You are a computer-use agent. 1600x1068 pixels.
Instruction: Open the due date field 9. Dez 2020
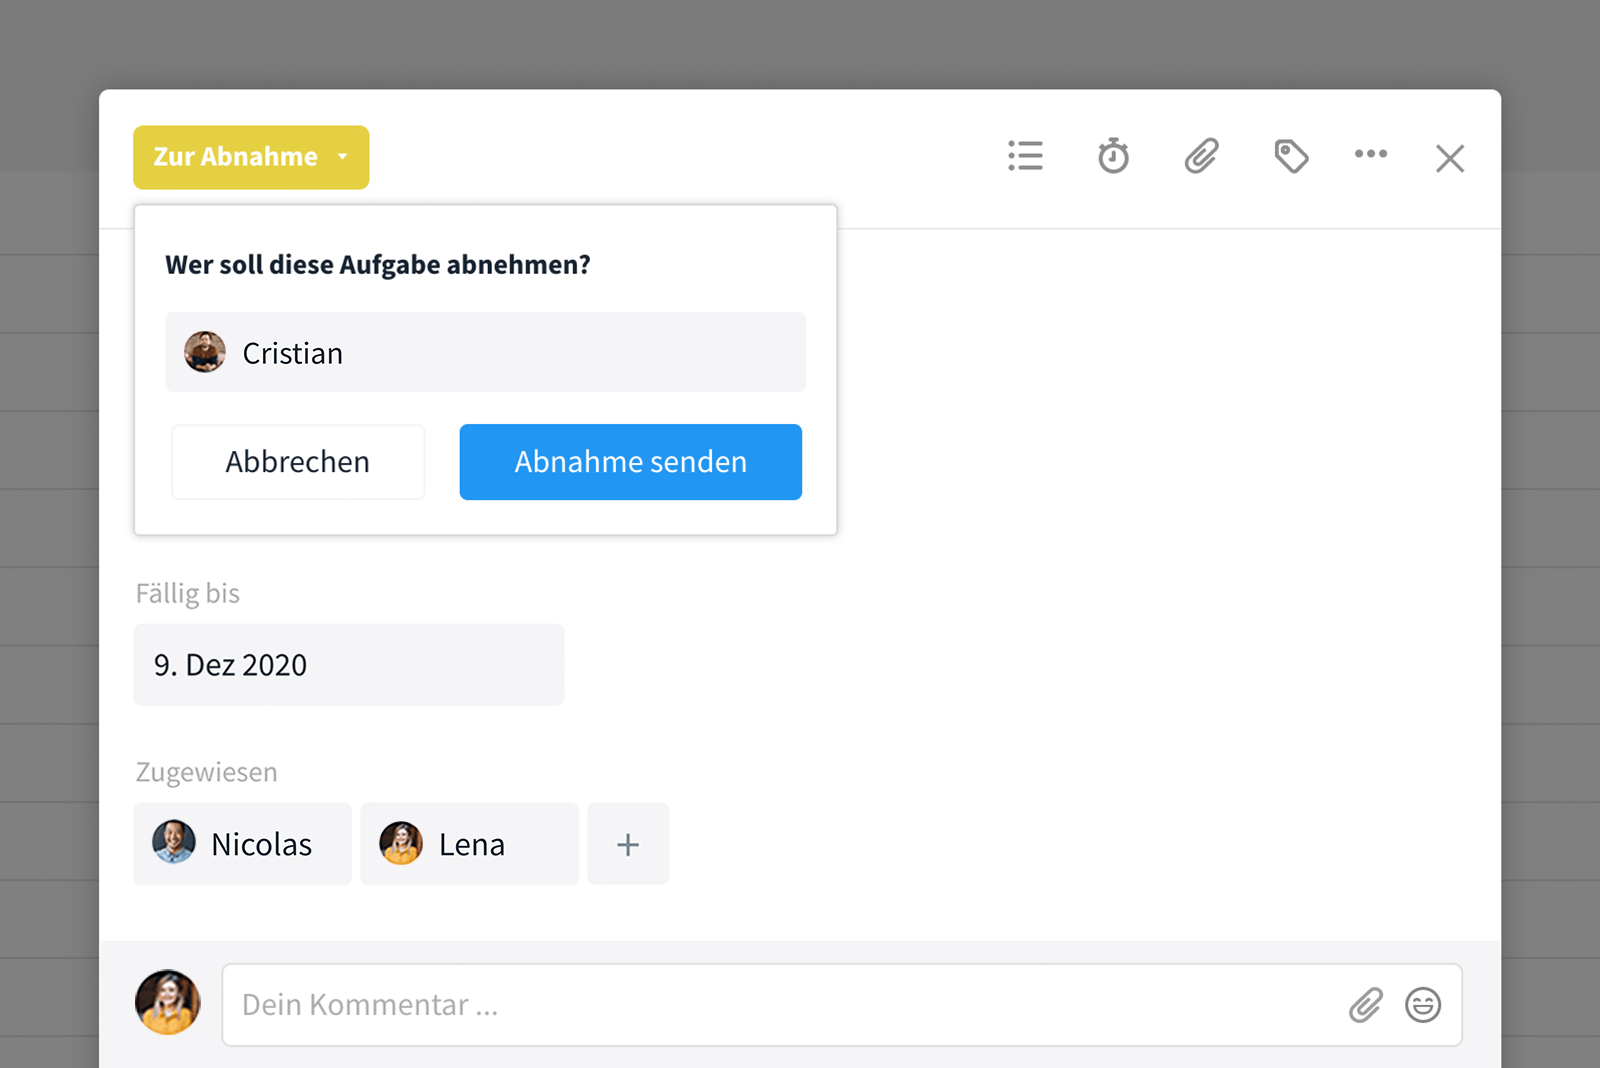349,665
